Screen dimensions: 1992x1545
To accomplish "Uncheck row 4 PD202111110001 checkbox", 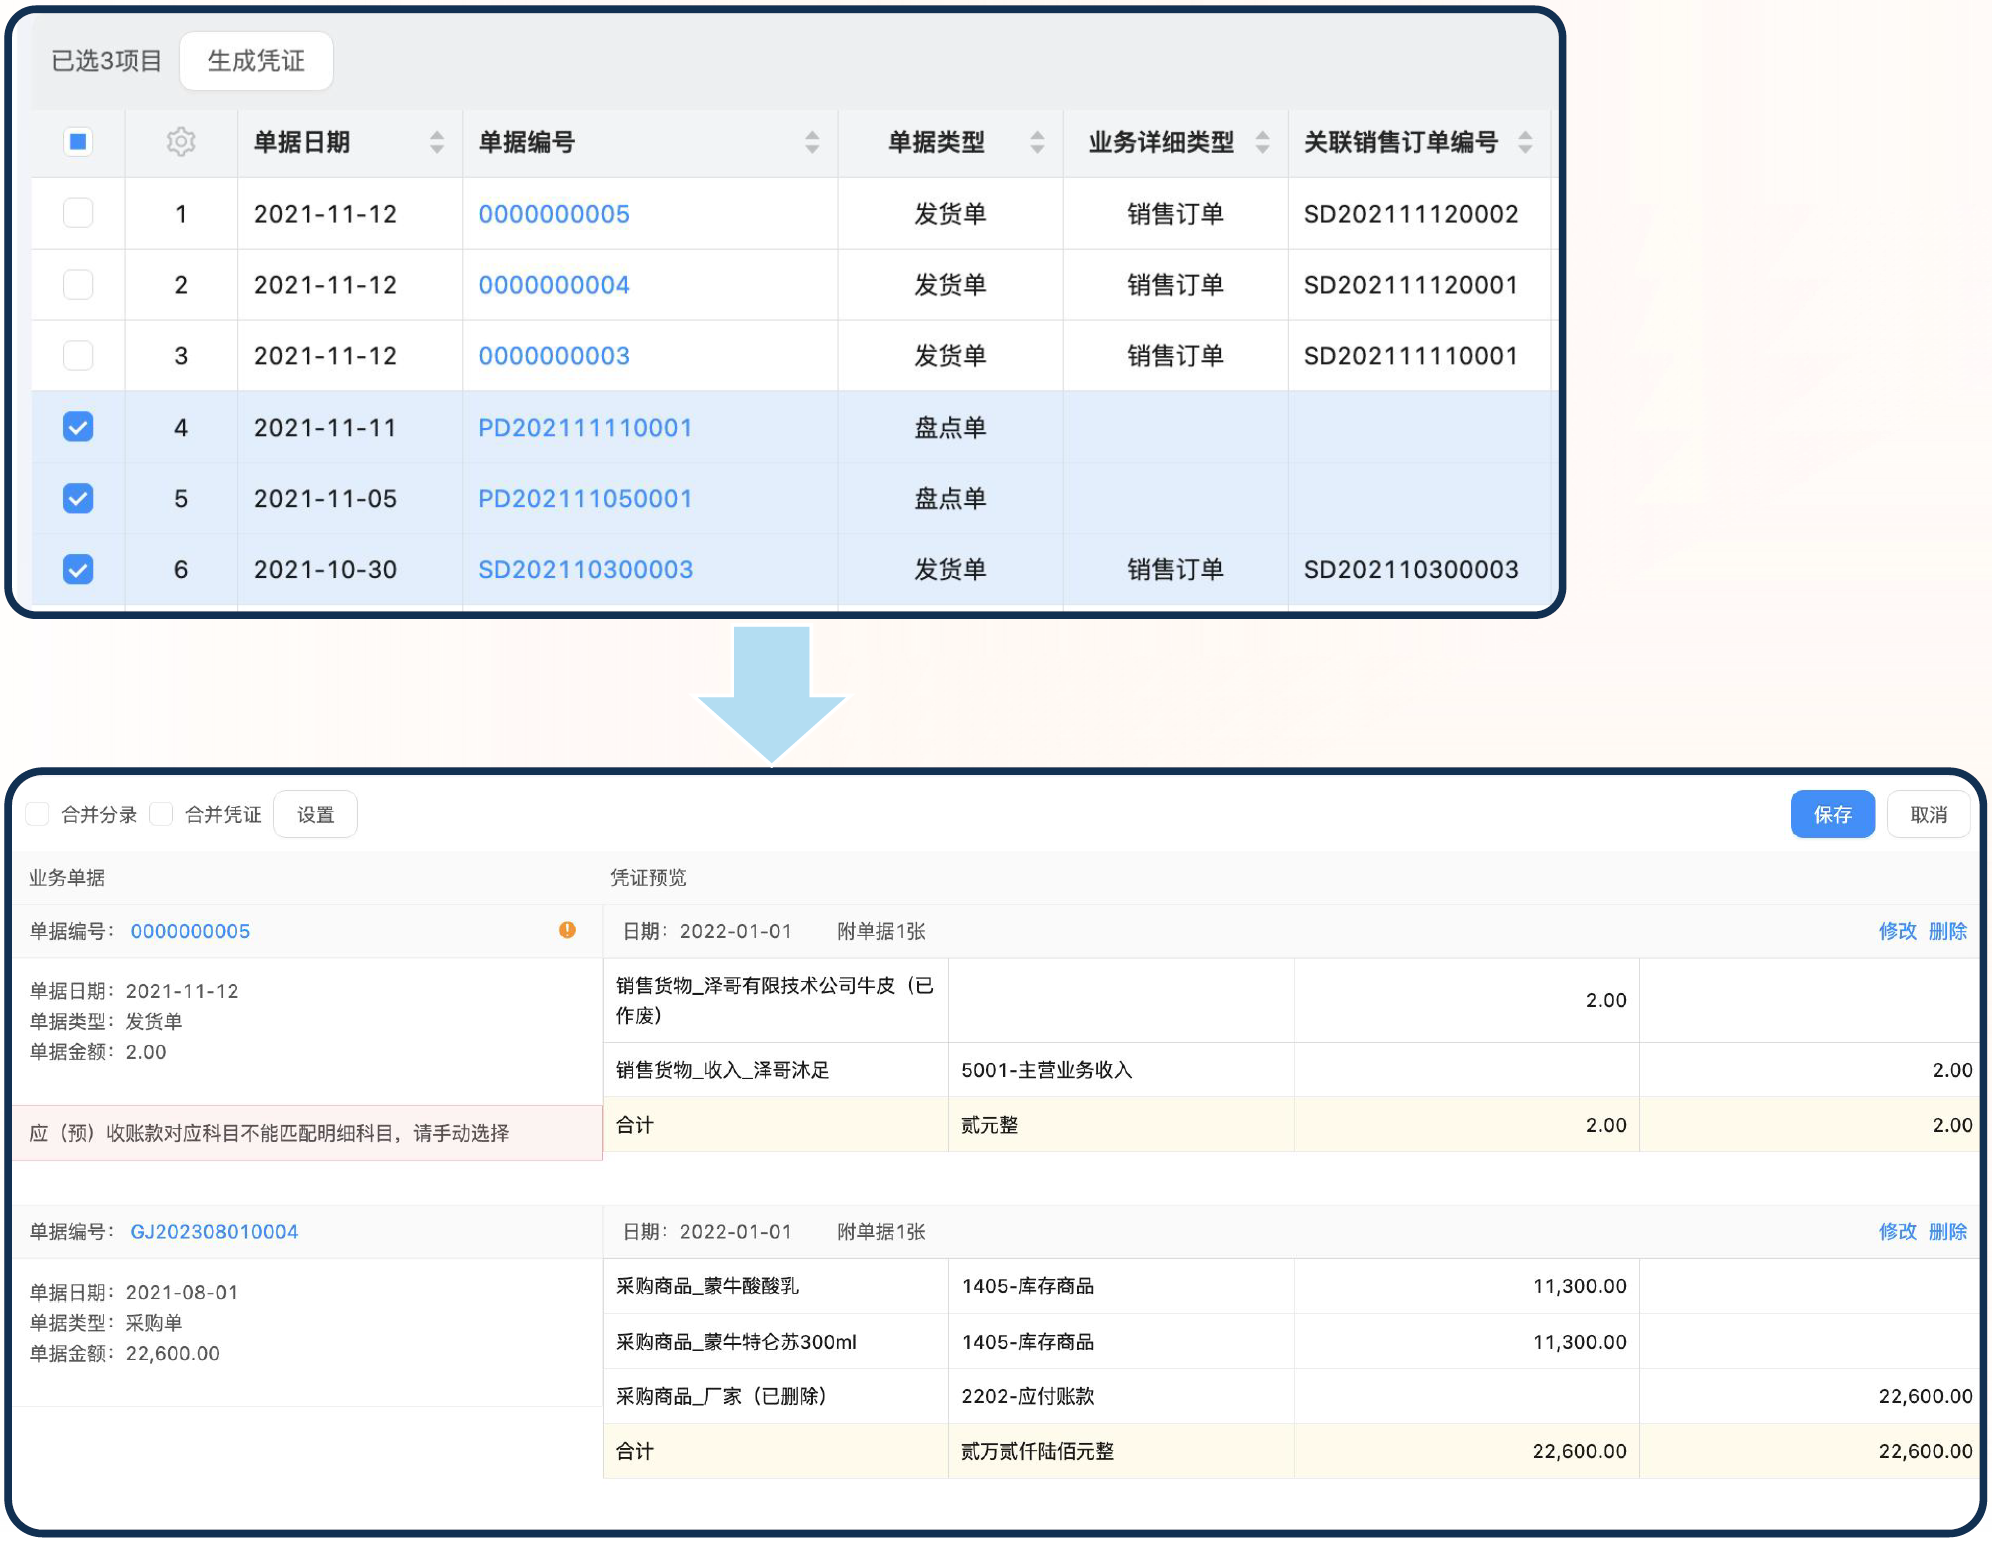I will pos(78,427).
